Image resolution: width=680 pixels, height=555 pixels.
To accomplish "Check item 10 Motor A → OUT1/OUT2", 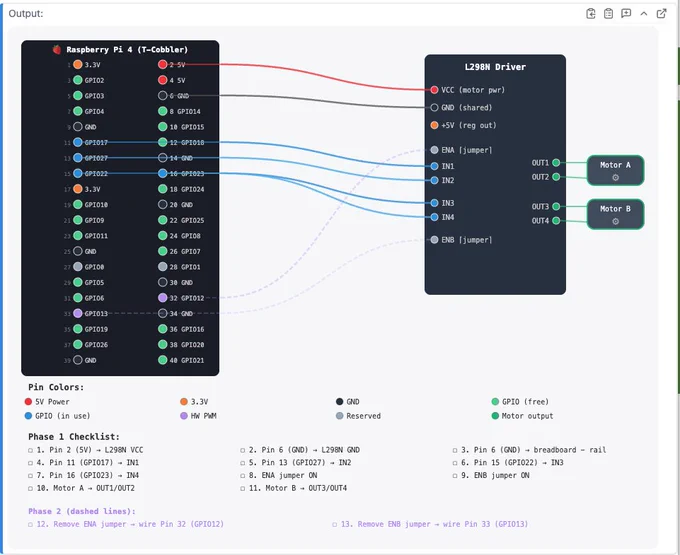I will click(x=30, y=489).
